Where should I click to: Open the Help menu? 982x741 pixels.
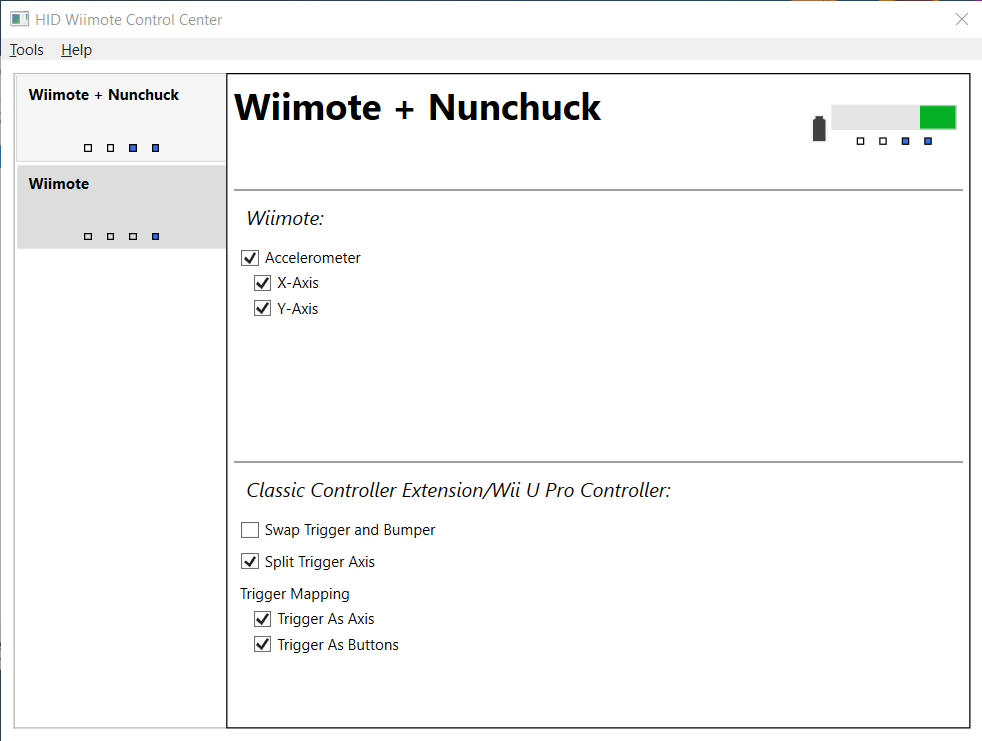(76, 49)
